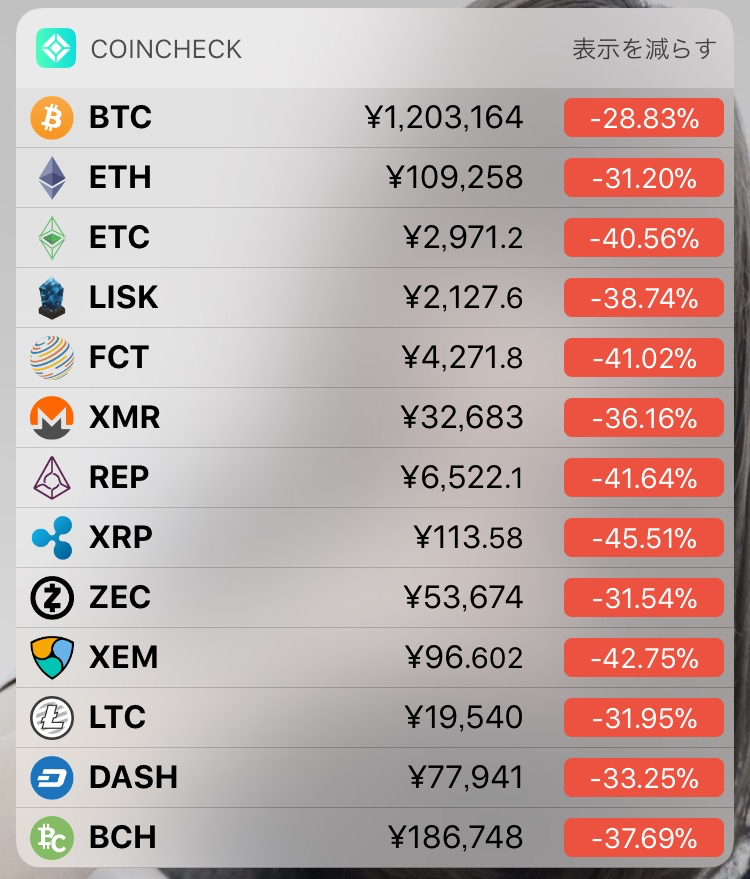Tap the Litecoin LTC silver icon
The image size is (750, 879).
pos(52,718)
